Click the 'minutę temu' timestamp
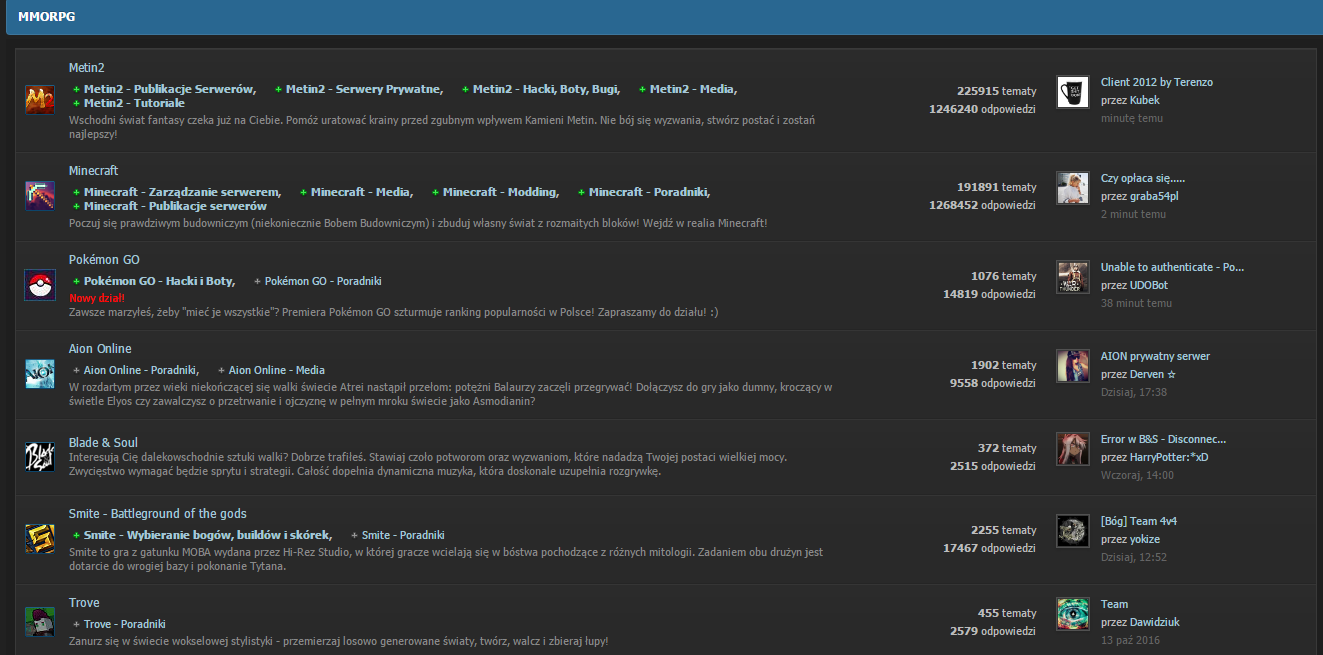1323x655 pixels. [x=1132, y=118]
